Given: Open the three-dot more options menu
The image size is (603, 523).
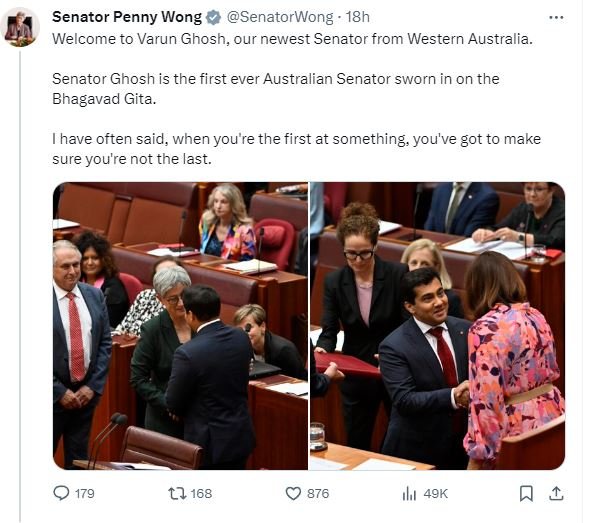Looking at the screenshot, I should (556, 17).
